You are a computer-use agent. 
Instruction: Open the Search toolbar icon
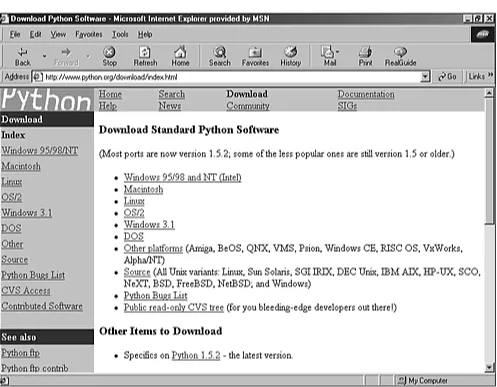(x=220, y=52)
